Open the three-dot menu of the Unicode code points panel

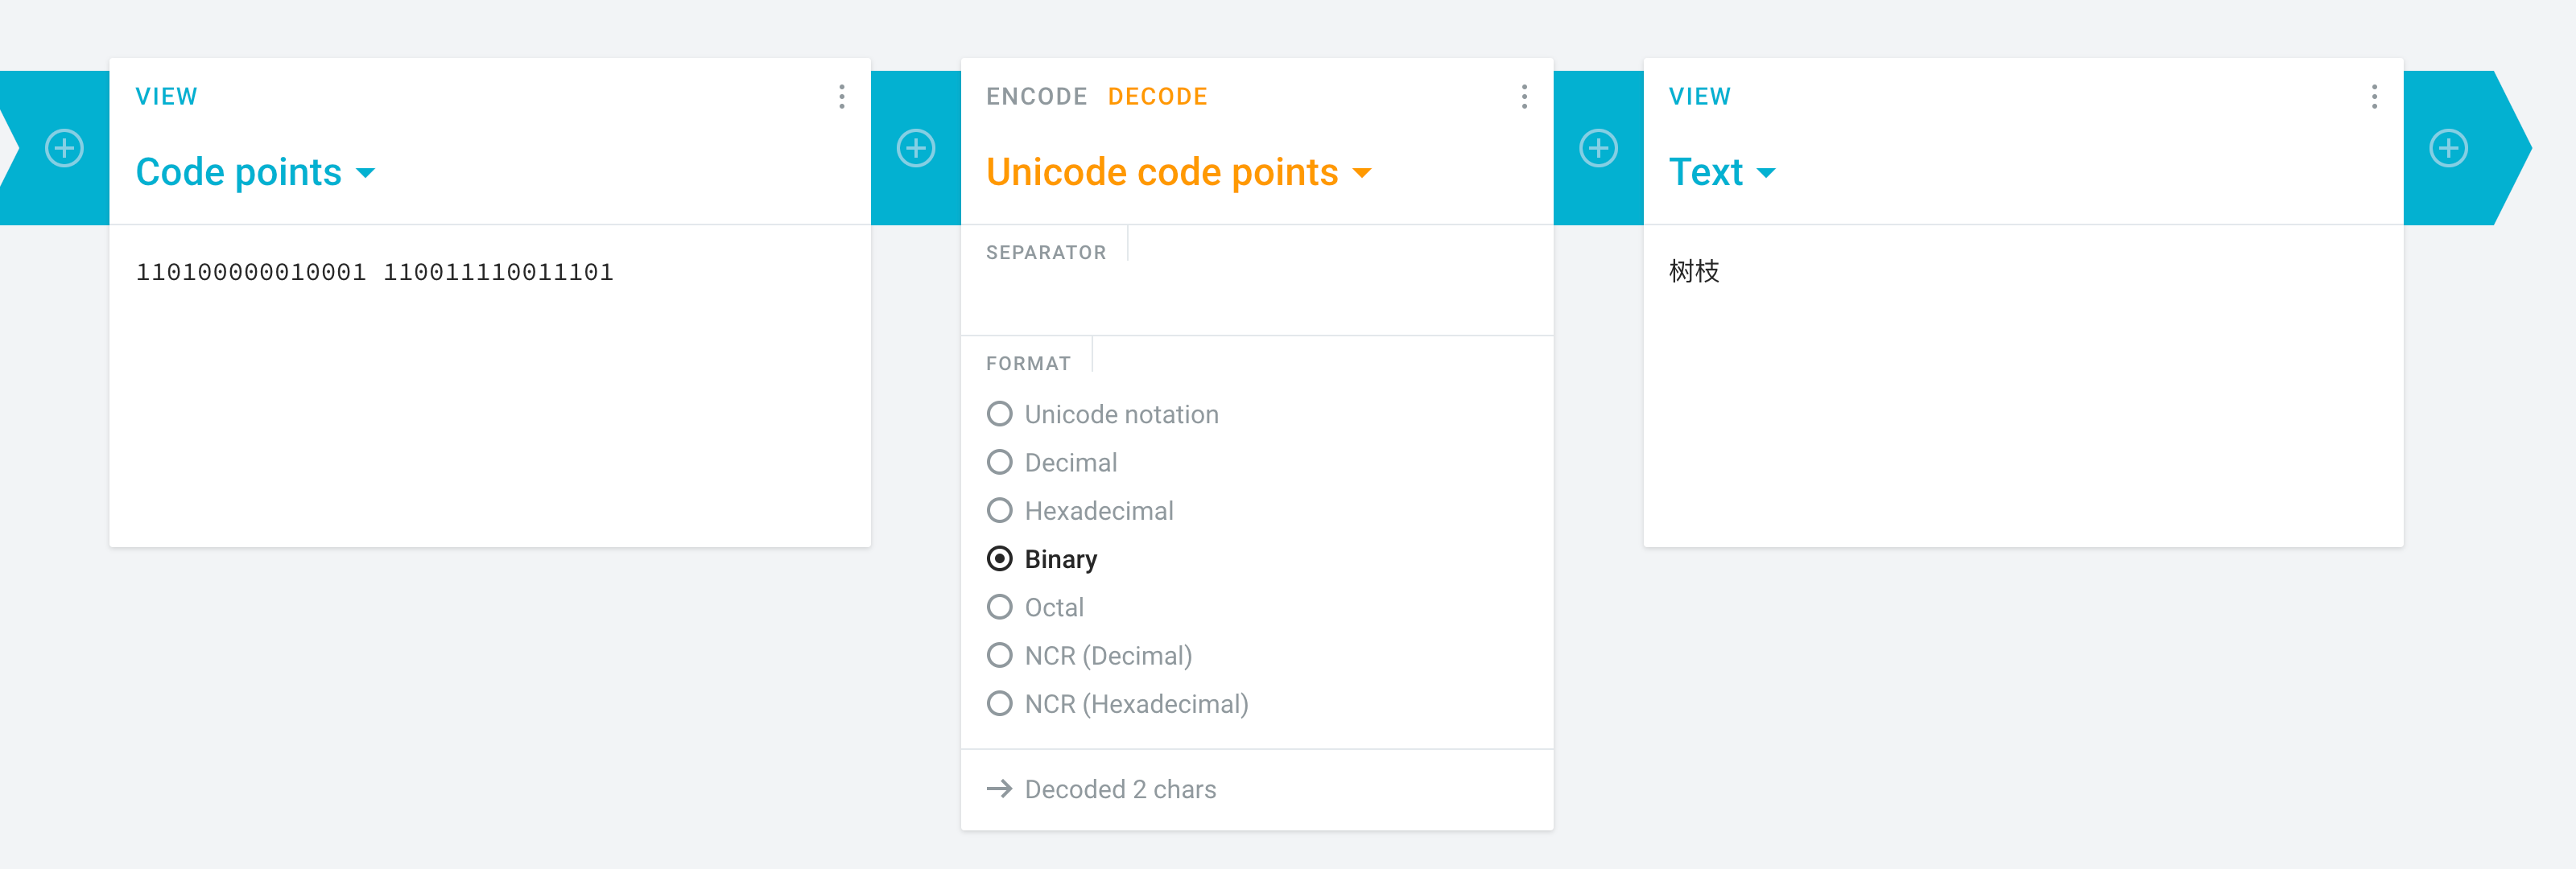pos(1524,96)
